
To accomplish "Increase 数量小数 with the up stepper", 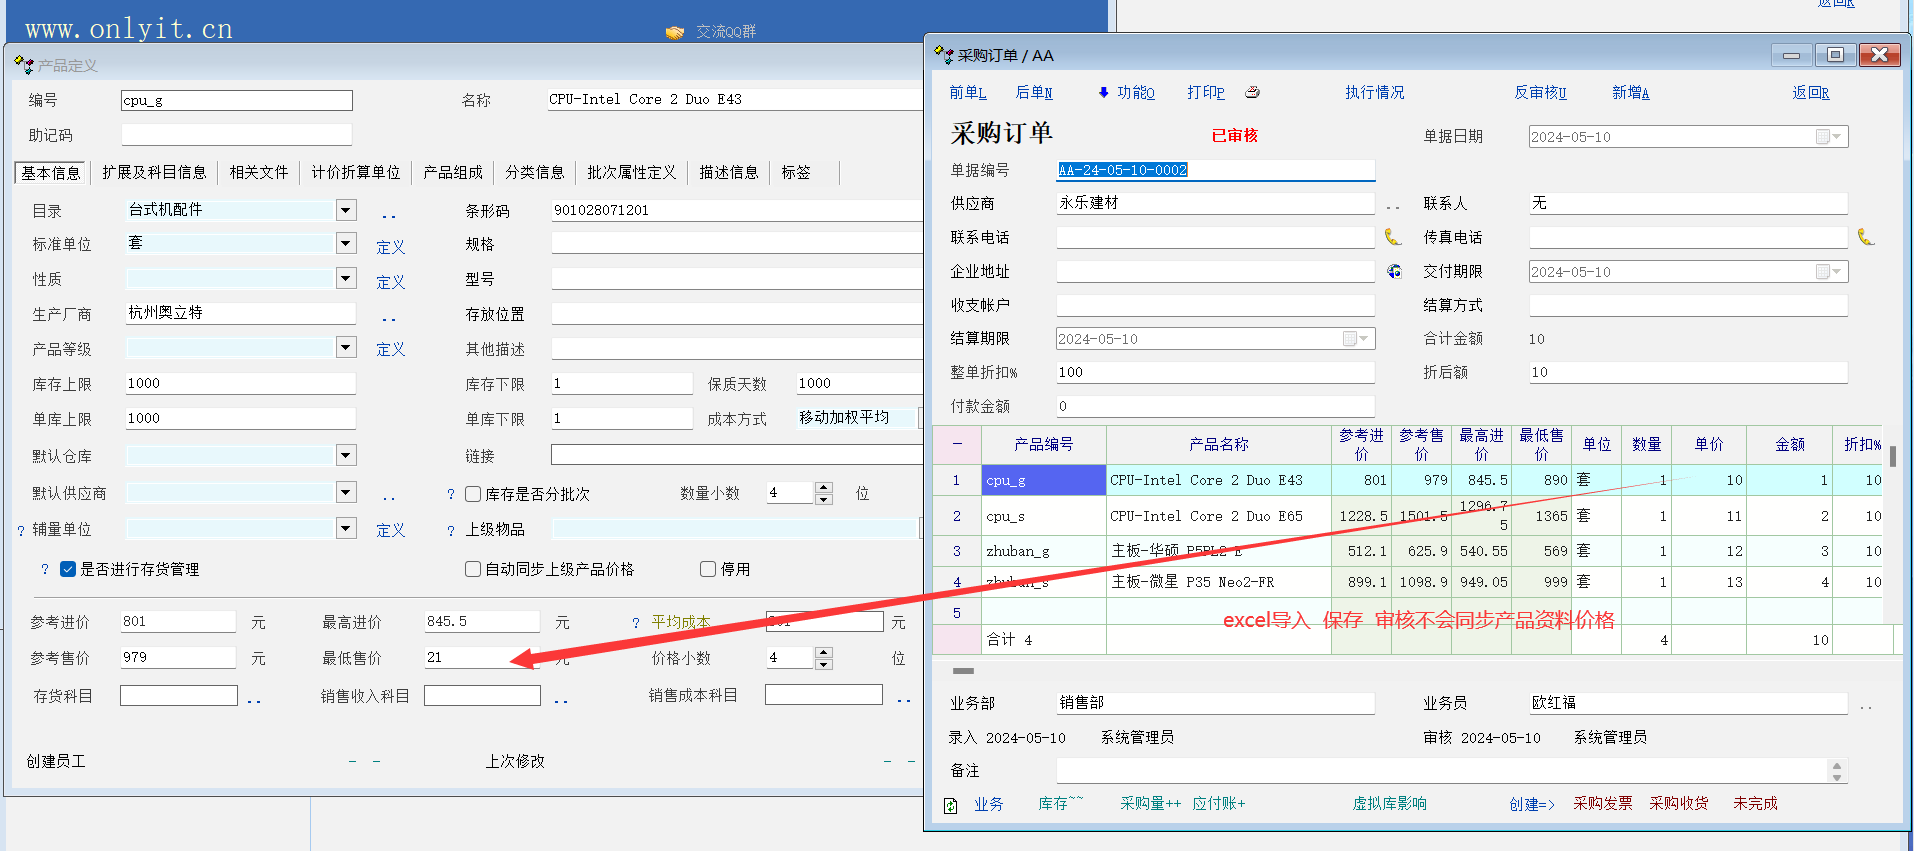I will coord(824,487).
